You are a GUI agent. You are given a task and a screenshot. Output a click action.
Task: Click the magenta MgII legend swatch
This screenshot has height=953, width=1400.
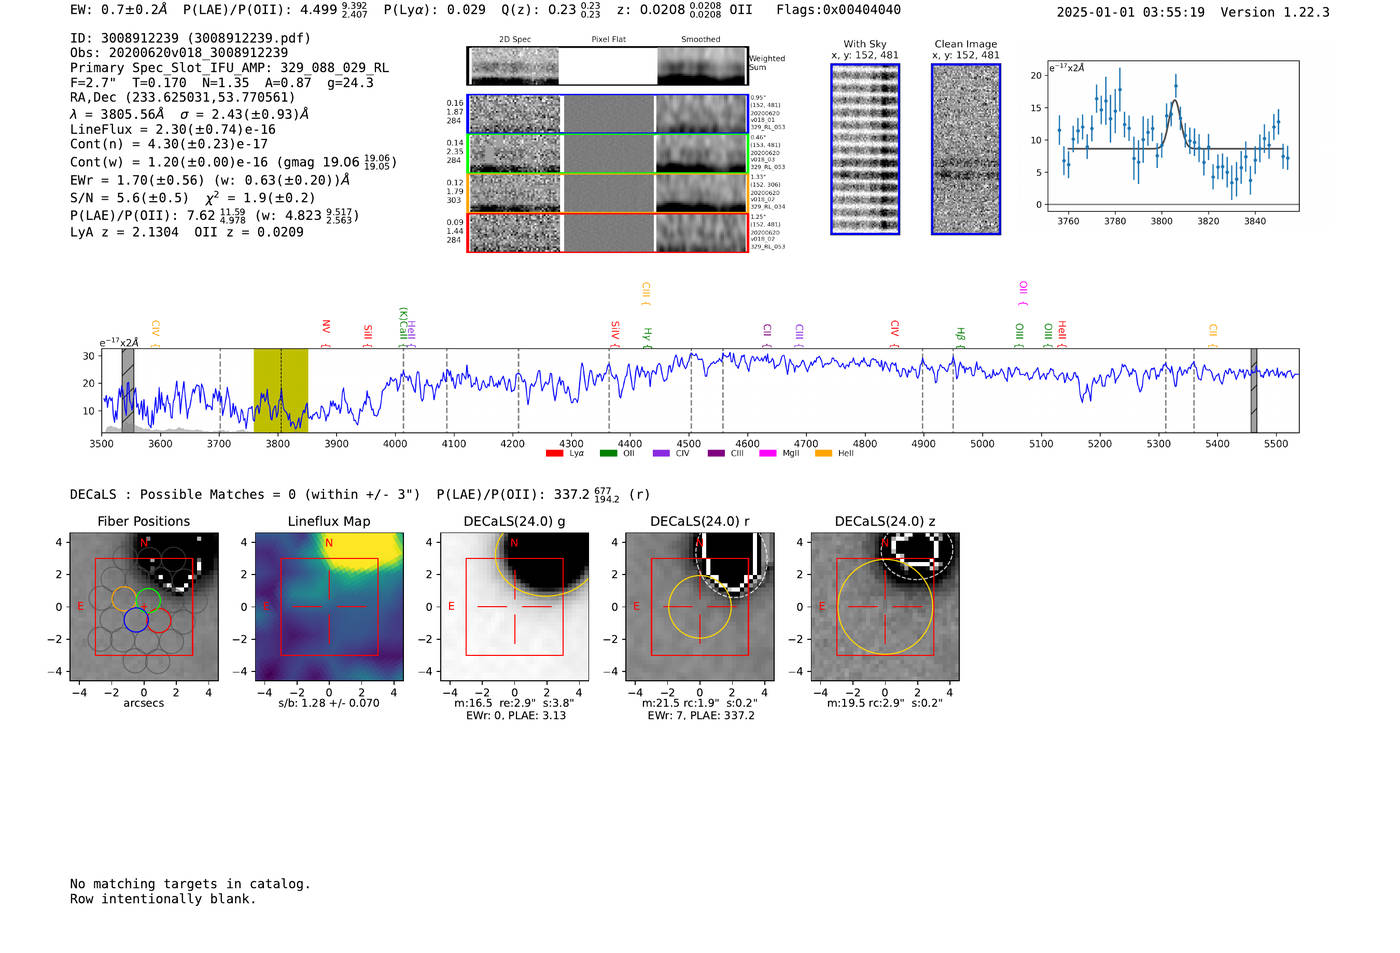tap(768, 454)
